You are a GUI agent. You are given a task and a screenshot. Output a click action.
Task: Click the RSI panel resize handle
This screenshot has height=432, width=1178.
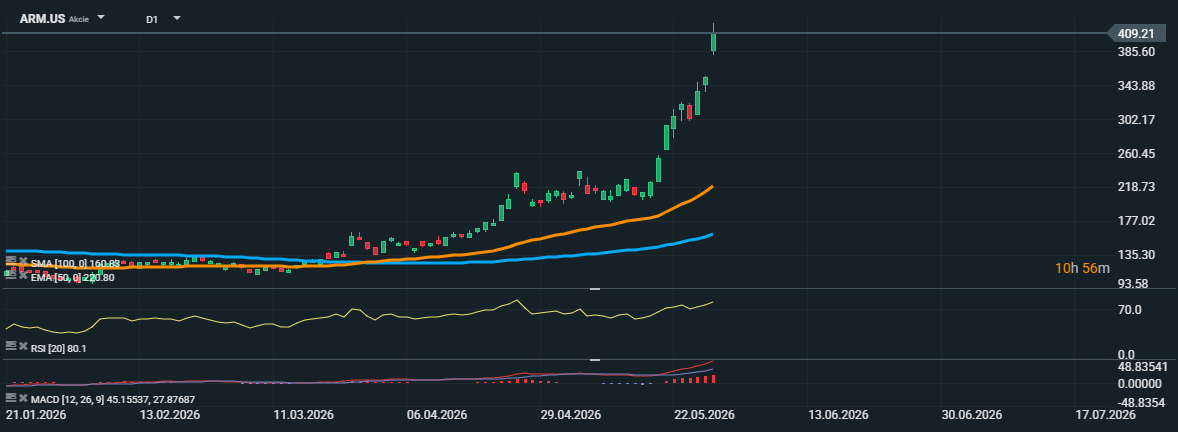coord(595,289)
